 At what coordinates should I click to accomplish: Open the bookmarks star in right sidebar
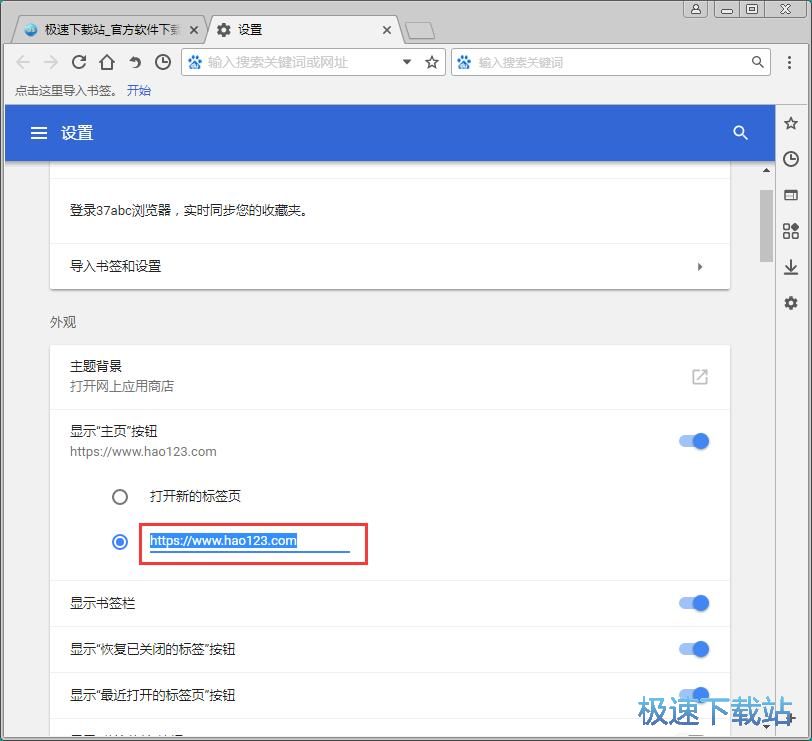[x=791, y=123]
